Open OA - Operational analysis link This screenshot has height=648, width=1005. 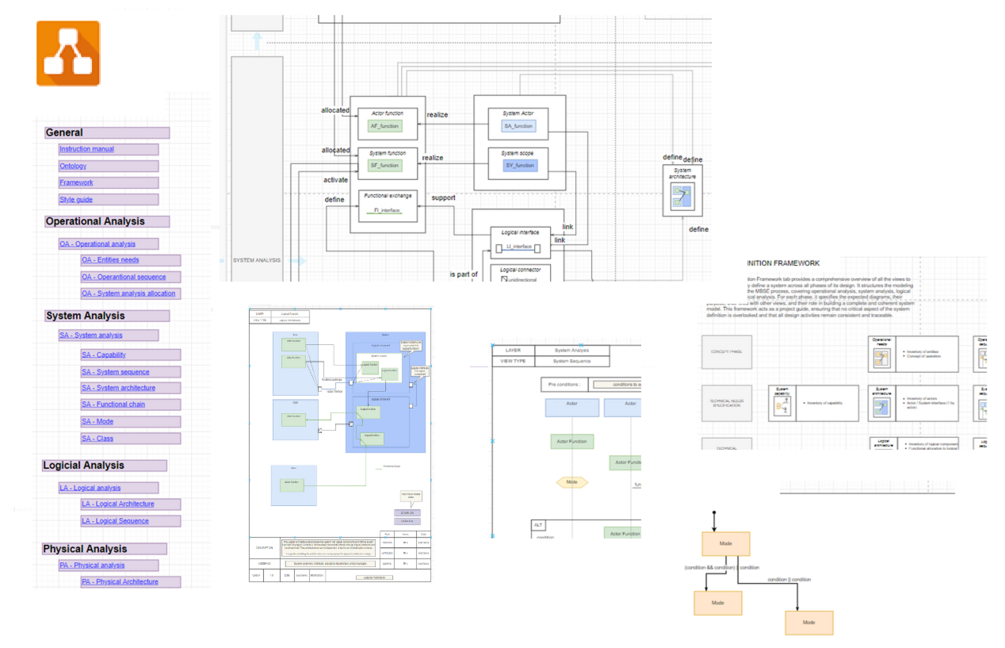coord(97,244)
